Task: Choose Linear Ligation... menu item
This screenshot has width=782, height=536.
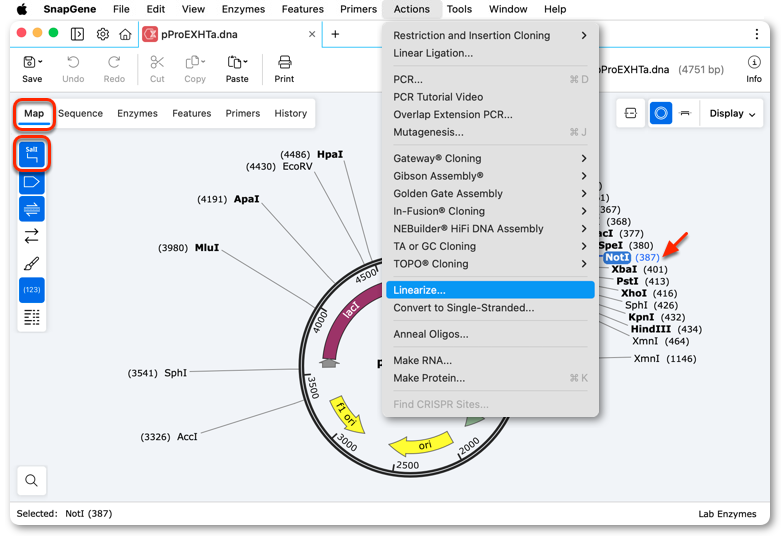Action: point(490,53)
